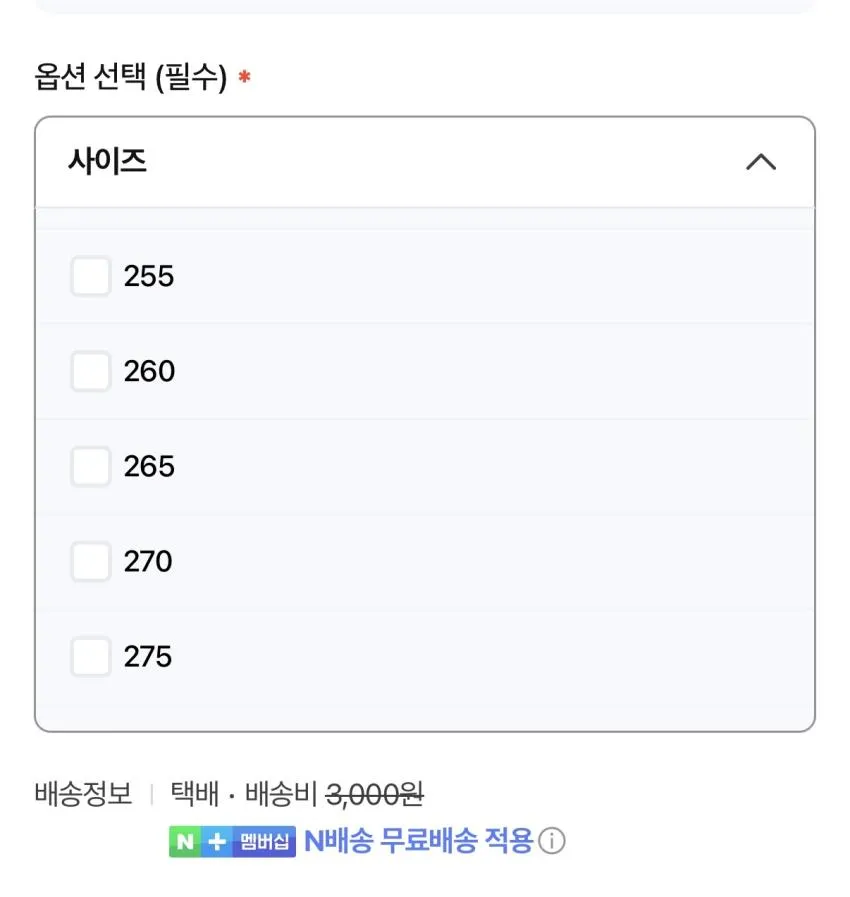Screen dimensions: 850x897
Task: Click the crossed-out 3,000원 shipping fee
Action: tap(375, 794)
